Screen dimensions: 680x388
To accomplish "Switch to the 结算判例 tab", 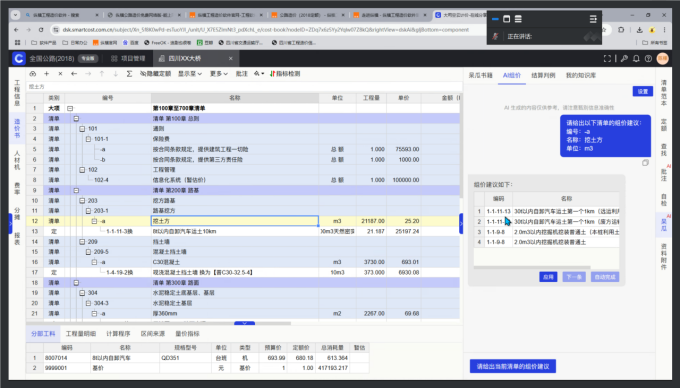I will (543, 75).
